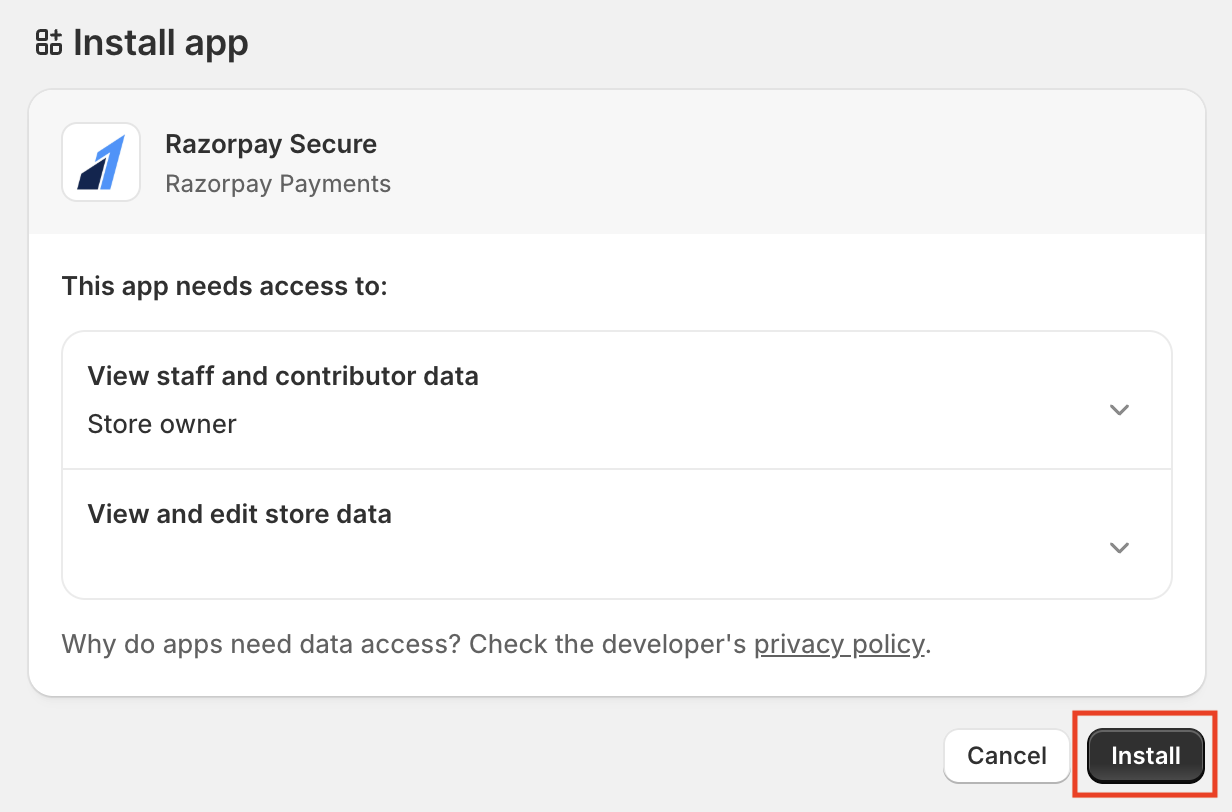Image resolution: width=1232 pixels, height=812 pixels.
Task: Select the "Razorpay Secure" app name
Action: [271, 144]
